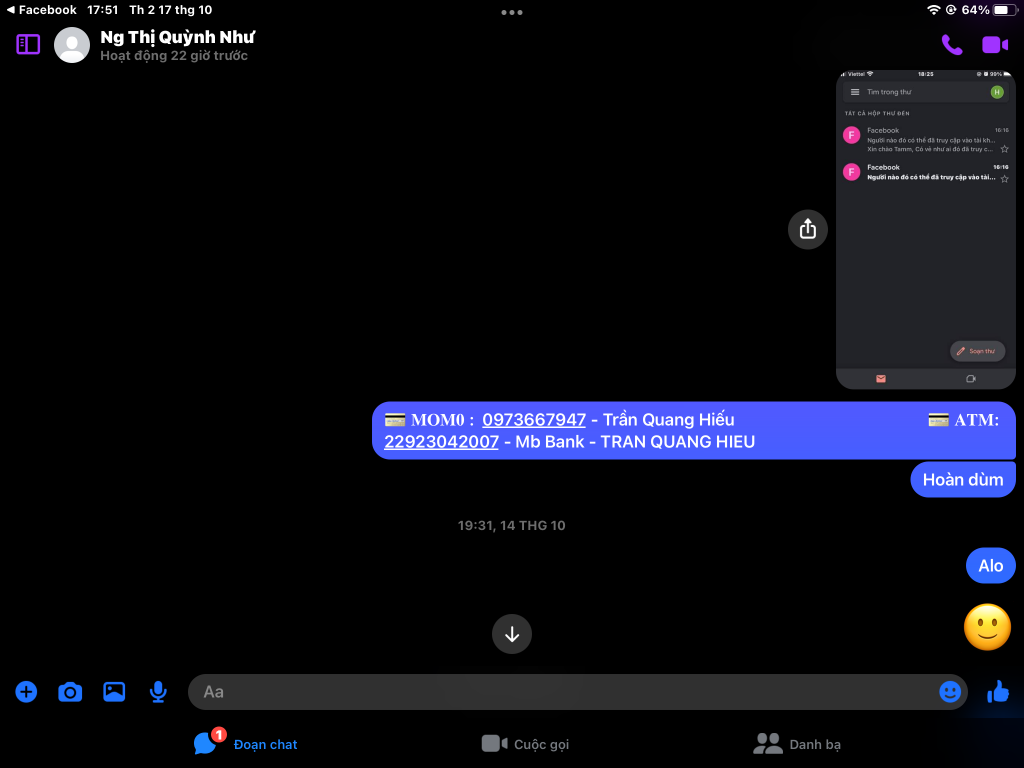Open more options with plus icon
The width and height of the screenshot is (1024, 768).
pos(26,692)
